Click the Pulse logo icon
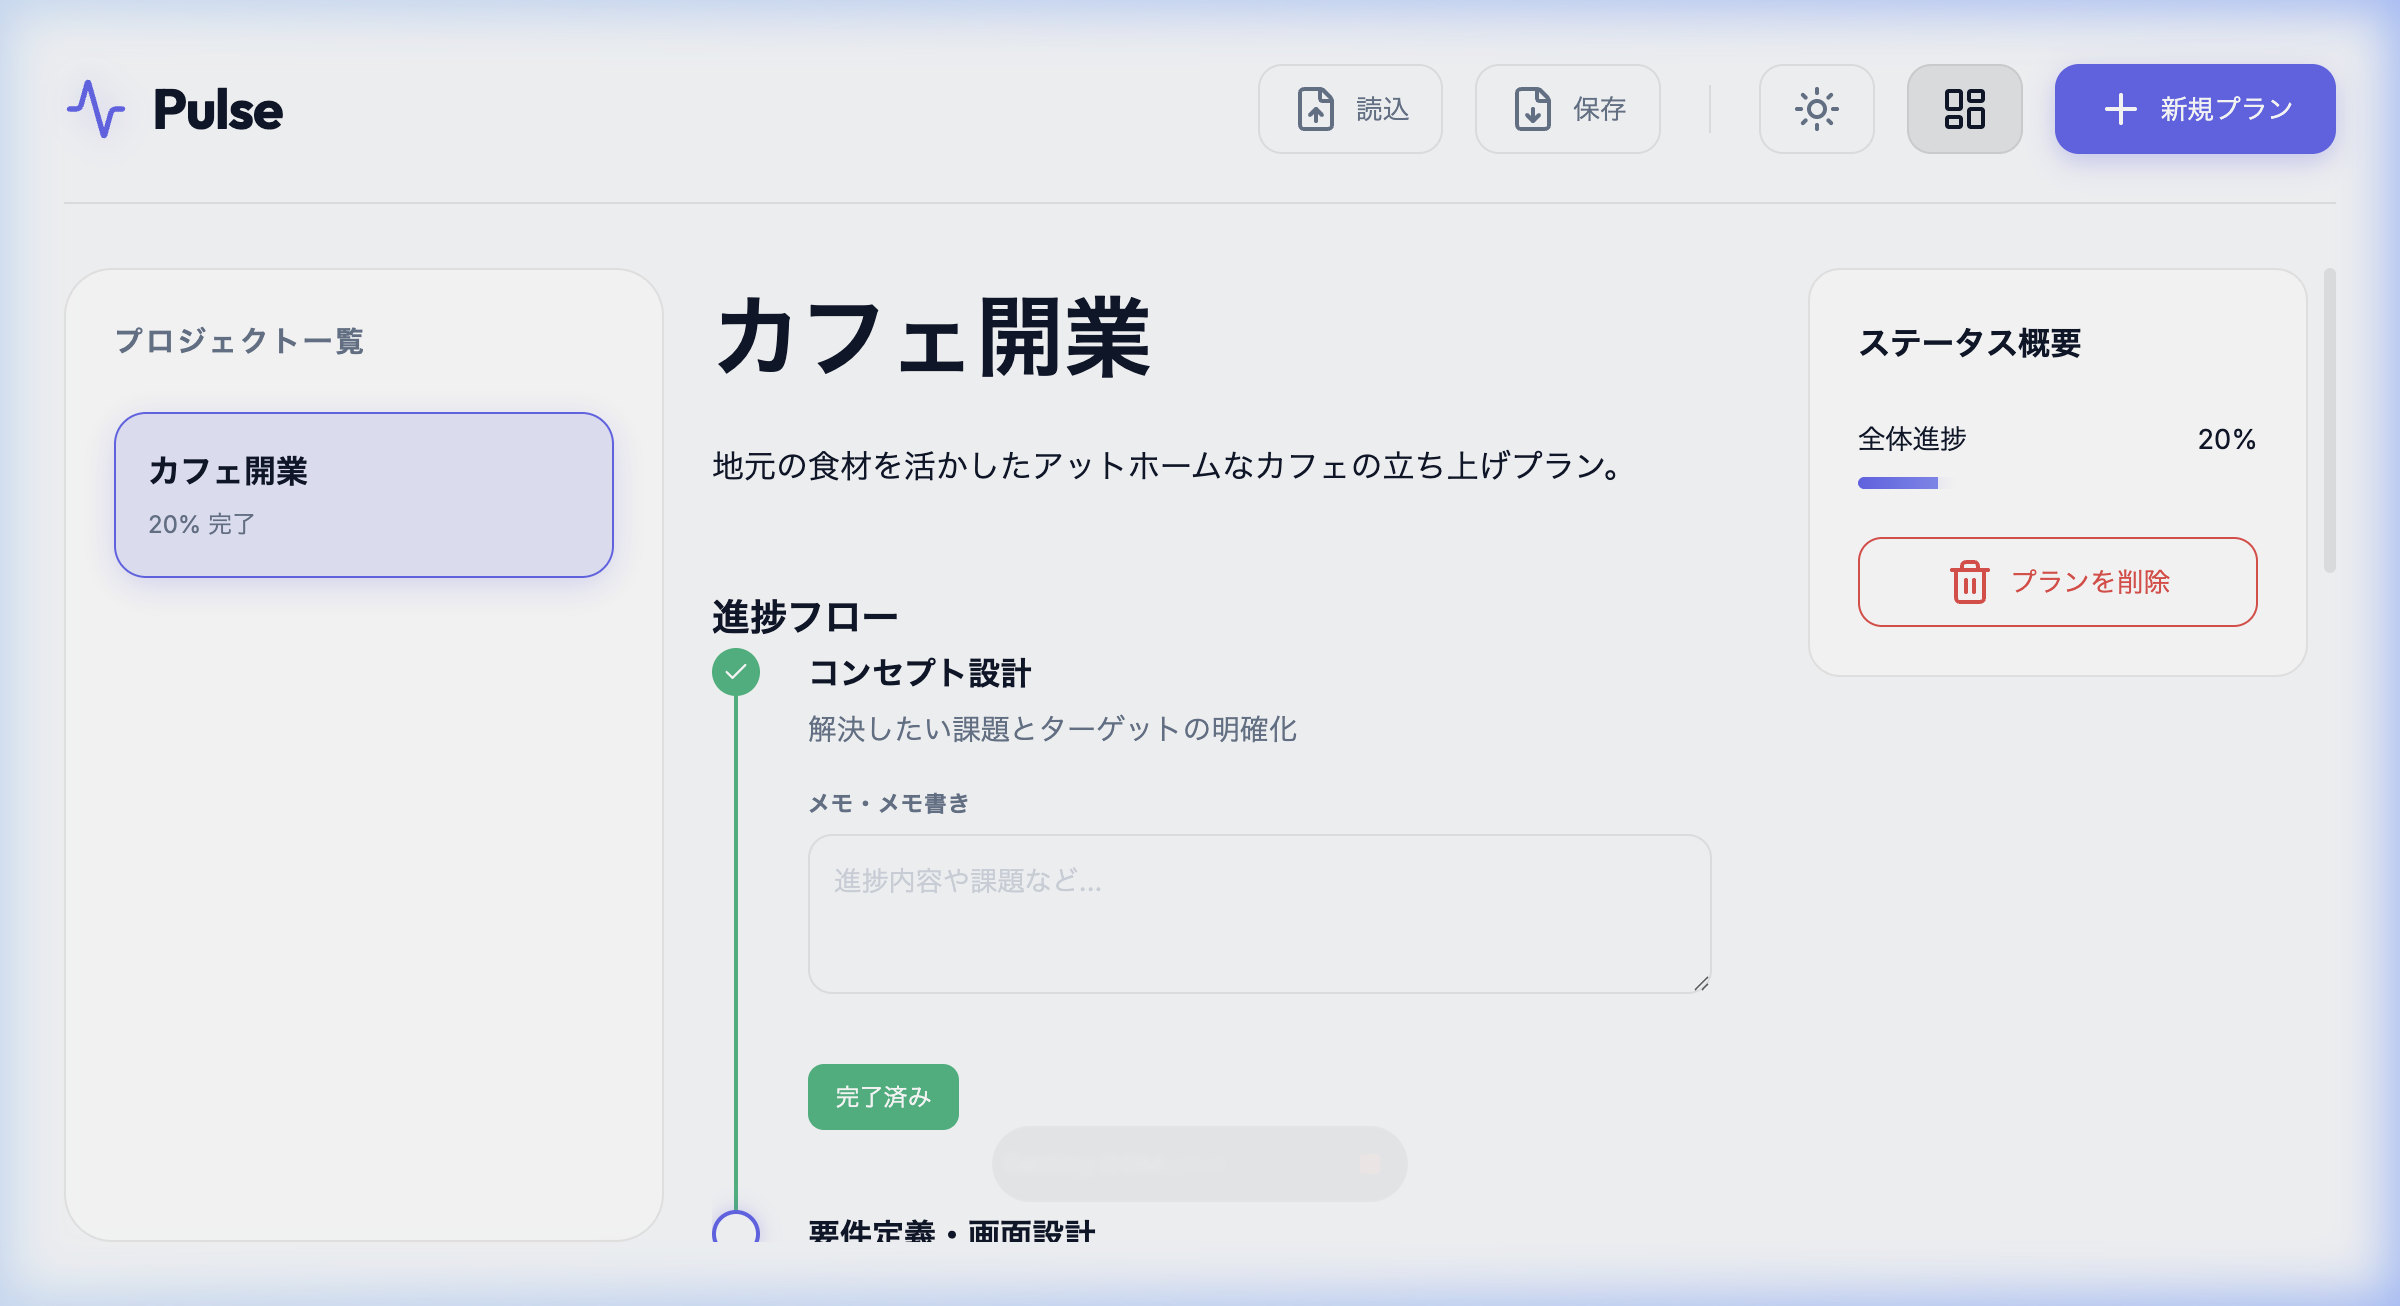The height and width of the screenshot is (1306, 2400). 96,109
